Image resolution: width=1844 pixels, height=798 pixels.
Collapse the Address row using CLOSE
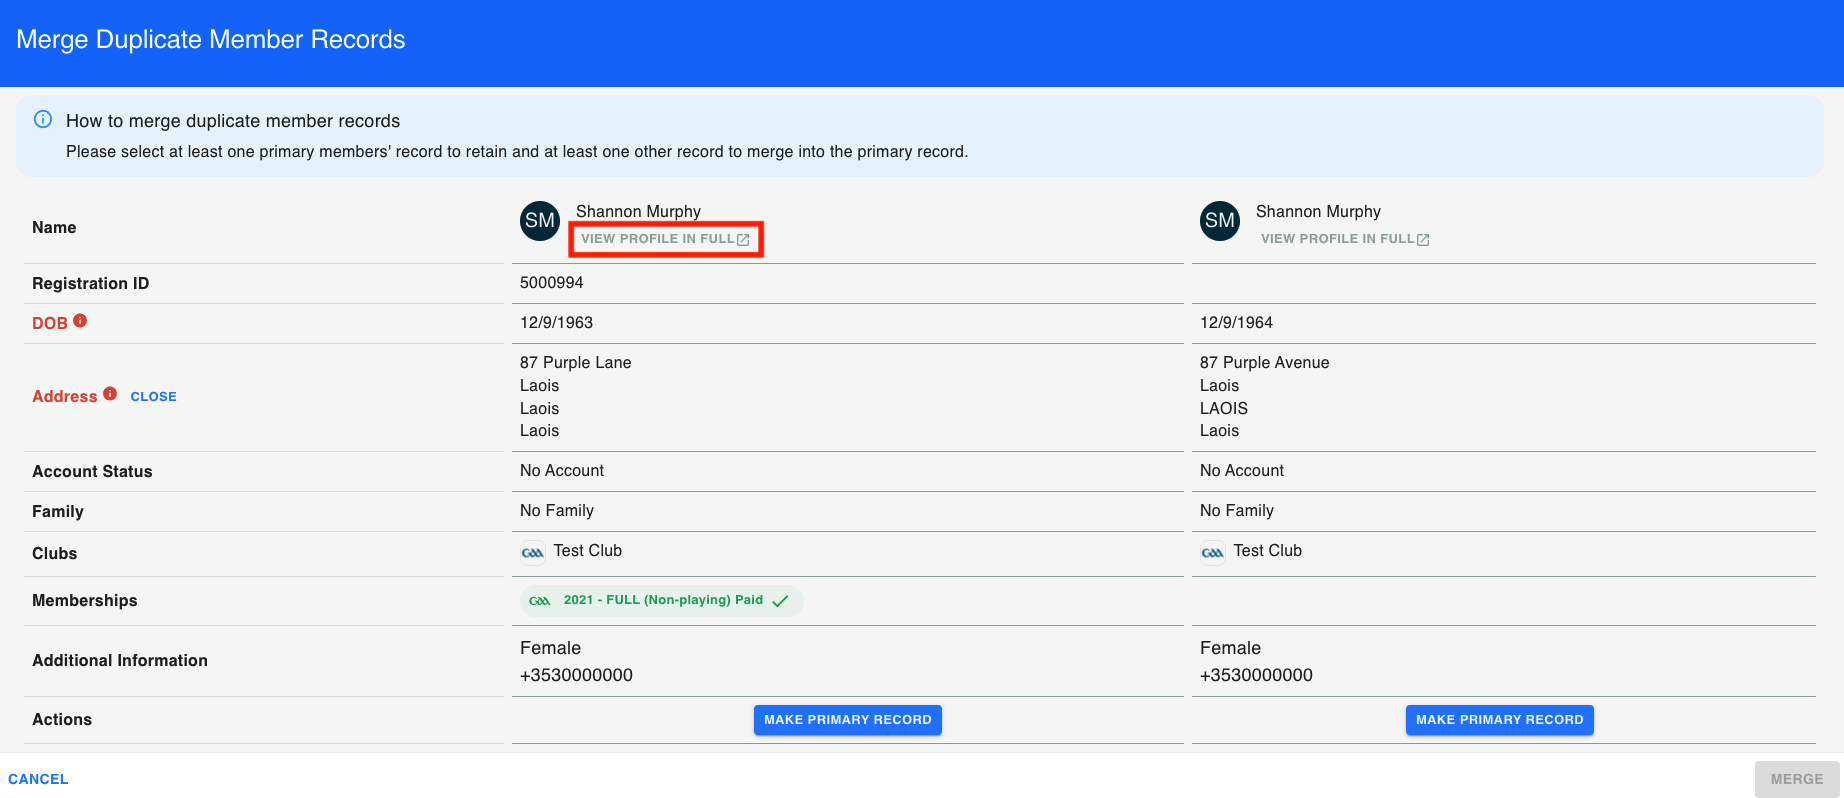coord(153,397)
